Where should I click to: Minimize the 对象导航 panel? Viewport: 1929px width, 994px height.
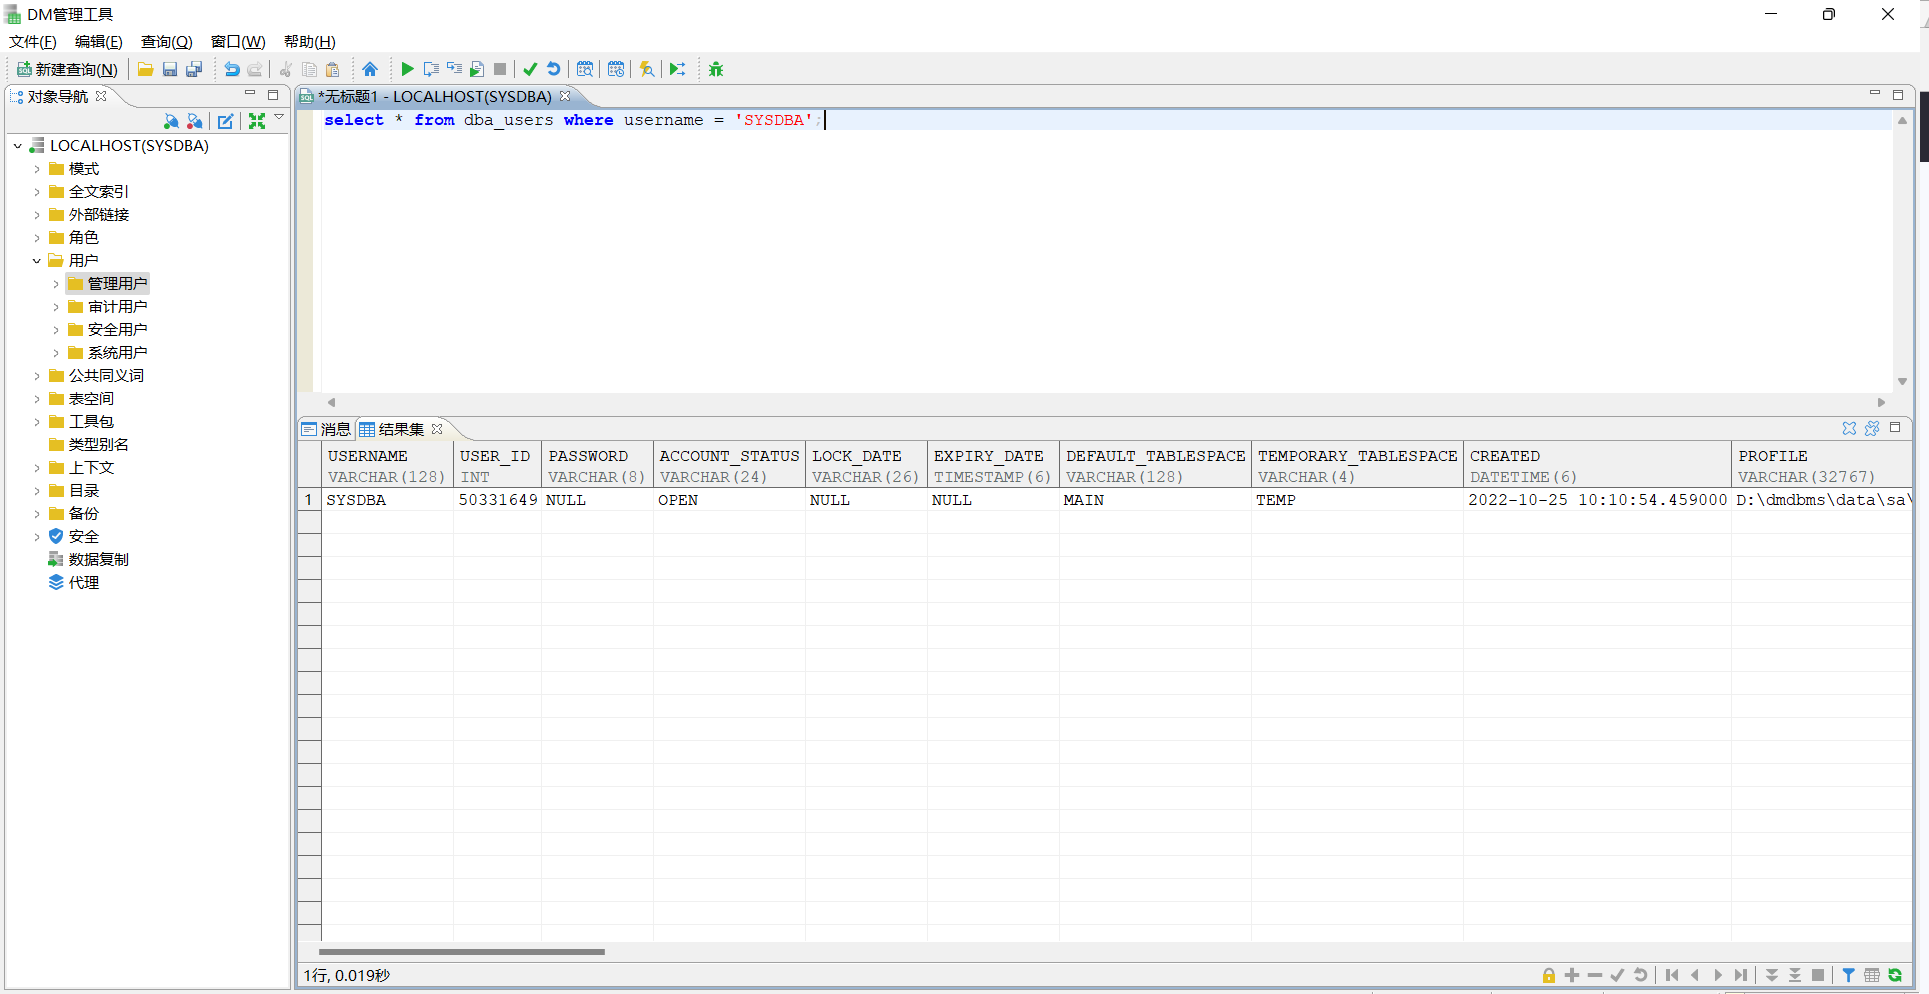[x=250, y=94]
